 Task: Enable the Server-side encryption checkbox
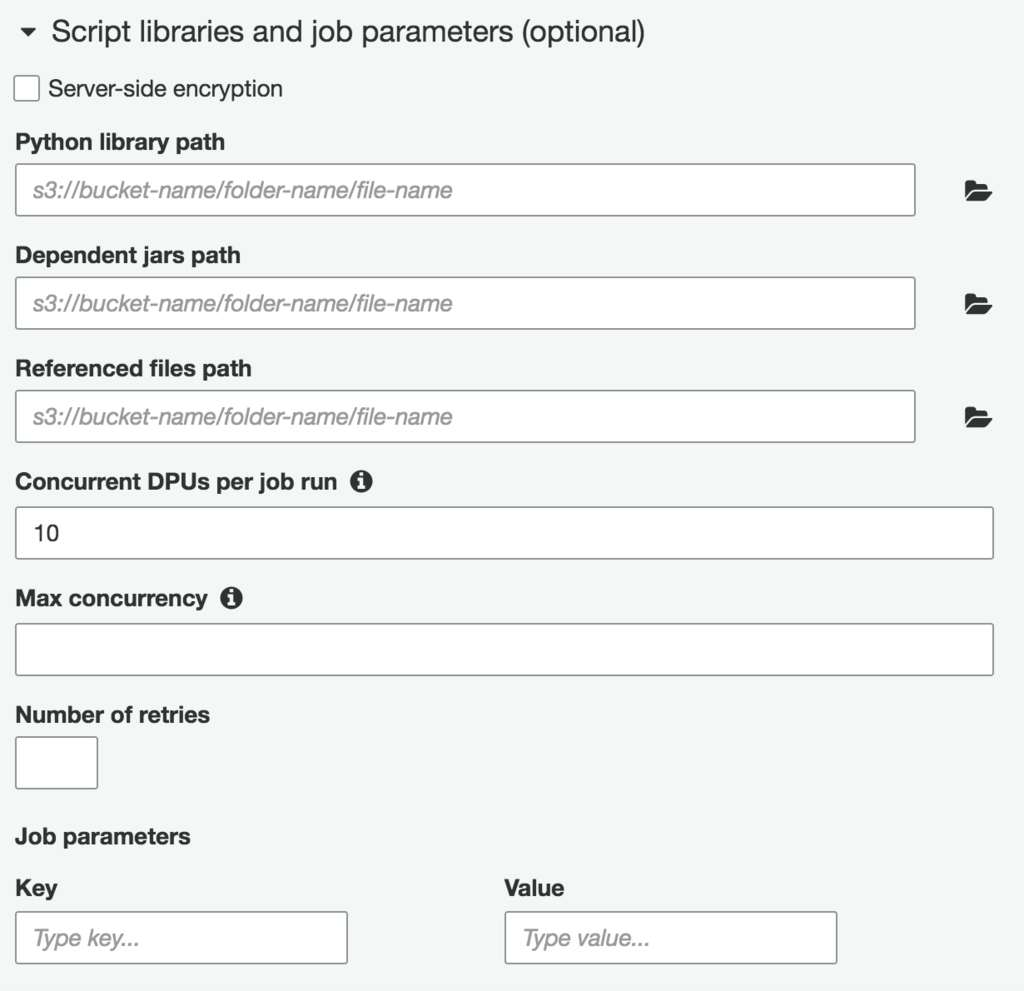tap(27, 88)
